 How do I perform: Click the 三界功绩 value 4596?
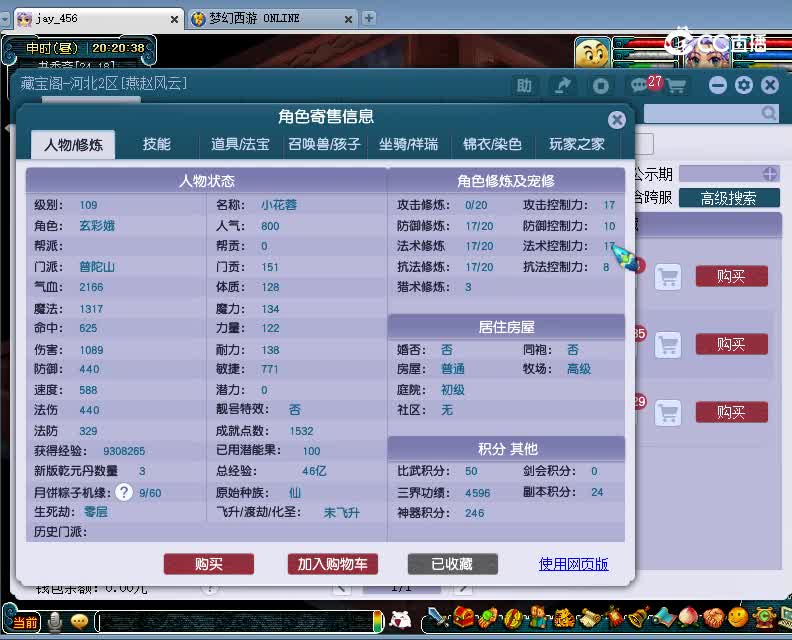click(x=477, y=493)
